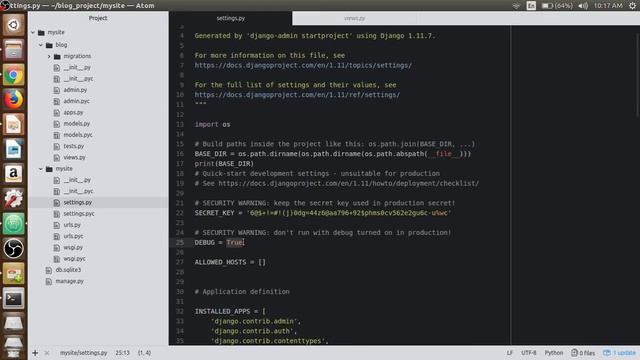This screenshot has height=360, width=640.
Task: Open db.sqlite3 in the tree view
Action: click(68, 270)
